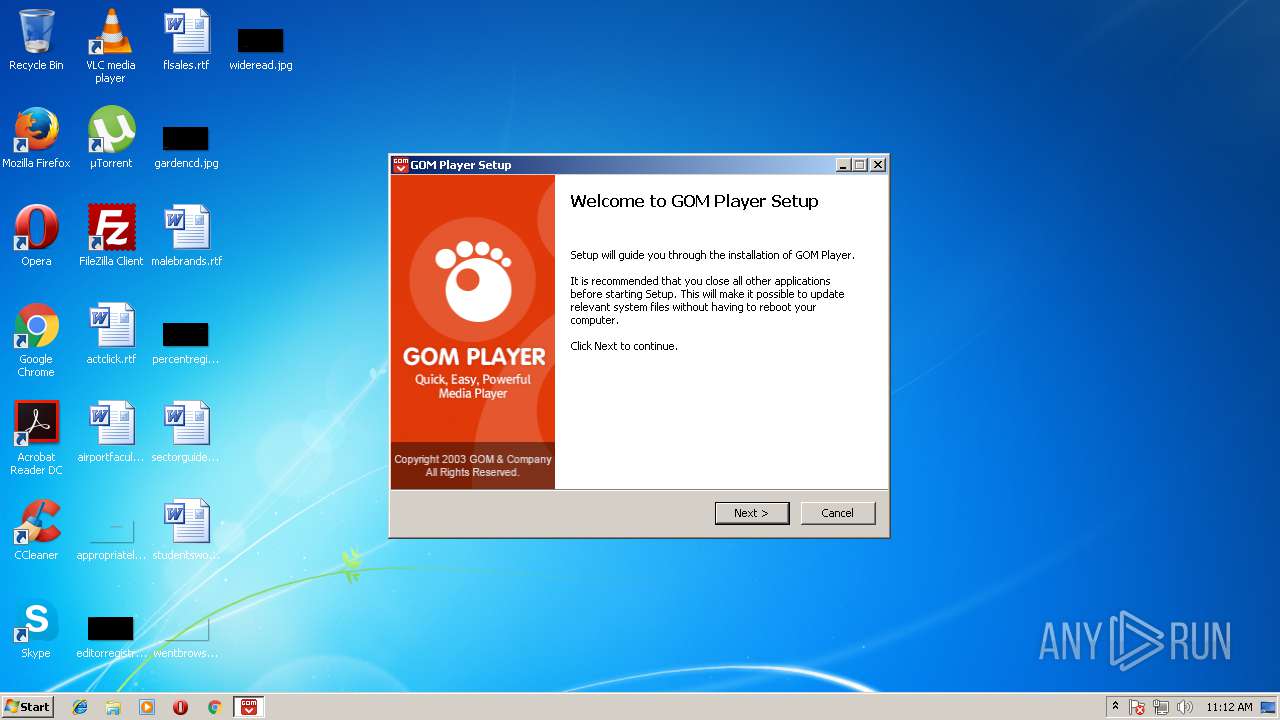1280x720 pixels.
Task: Show hidden system tray icons
Action: (x=1115, y=707)
